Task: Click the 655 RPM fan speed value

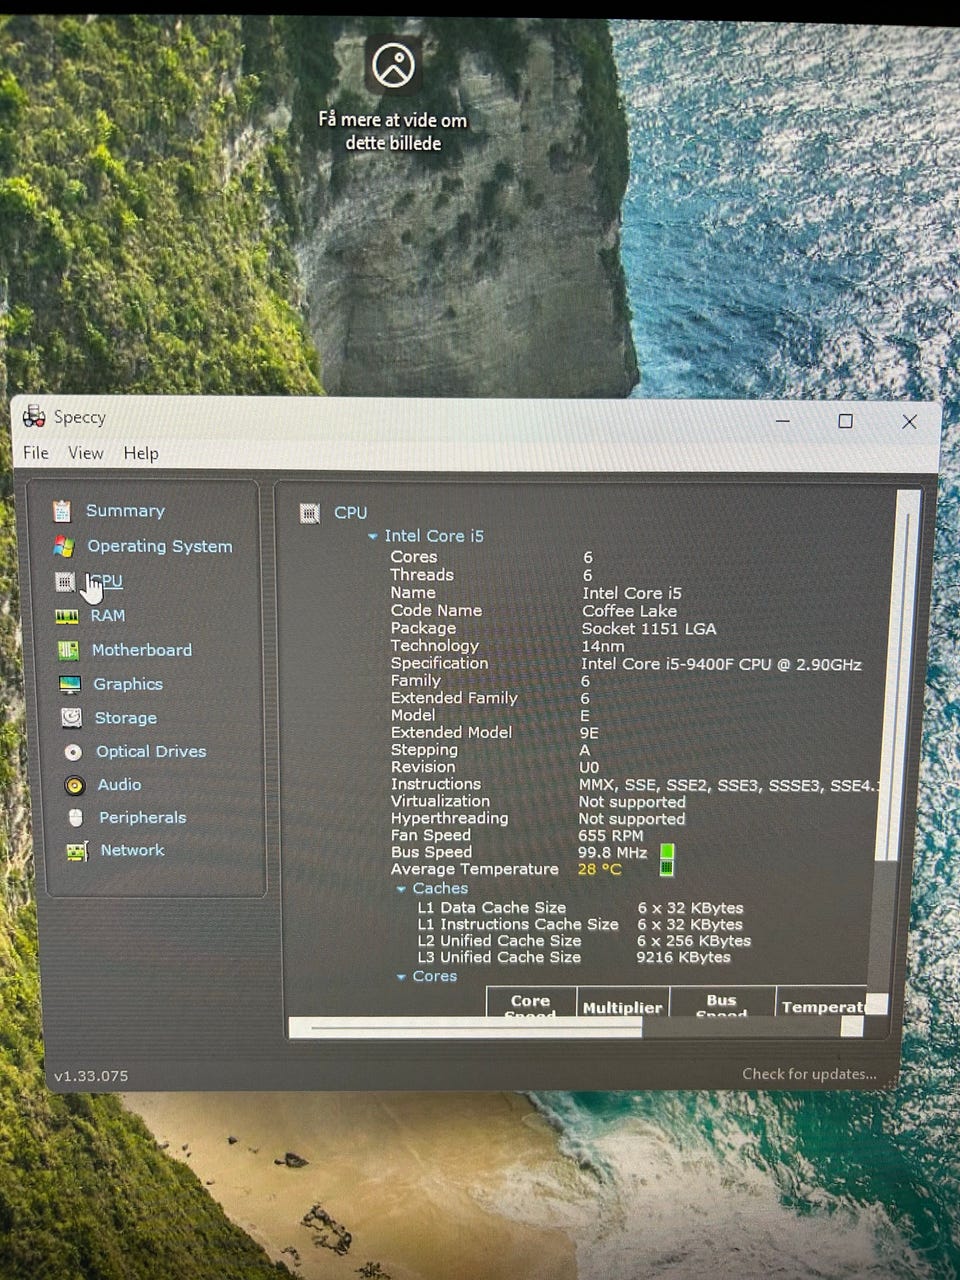Action: 611,835
